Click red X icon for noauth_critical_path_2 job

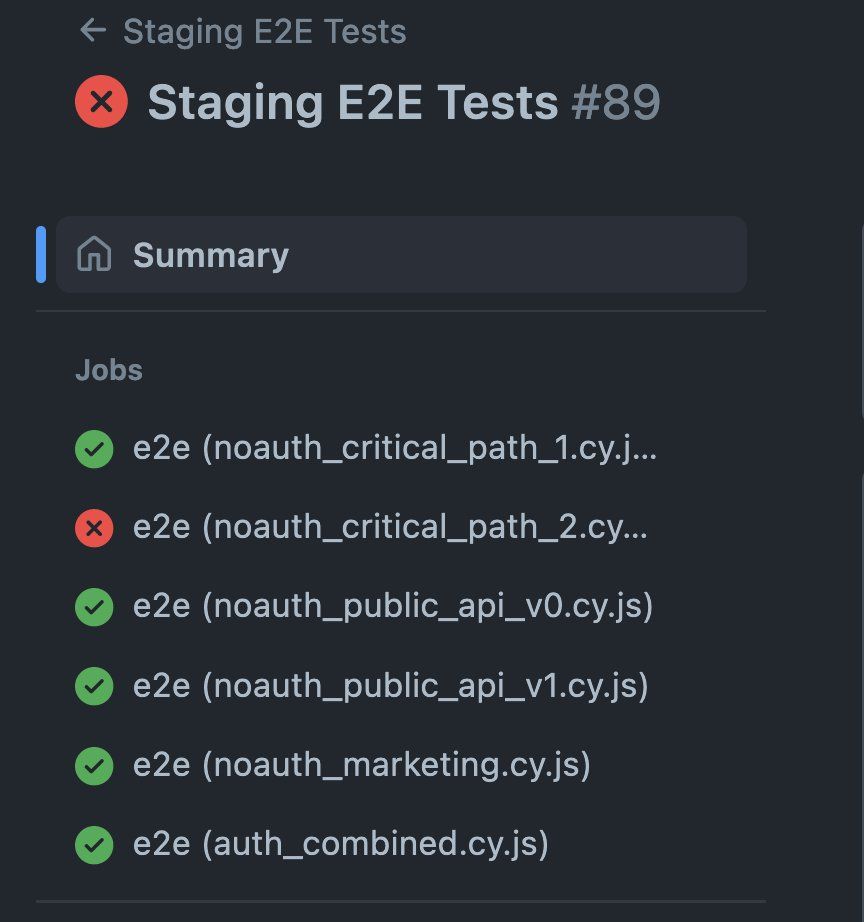click(x=94, y=528)
